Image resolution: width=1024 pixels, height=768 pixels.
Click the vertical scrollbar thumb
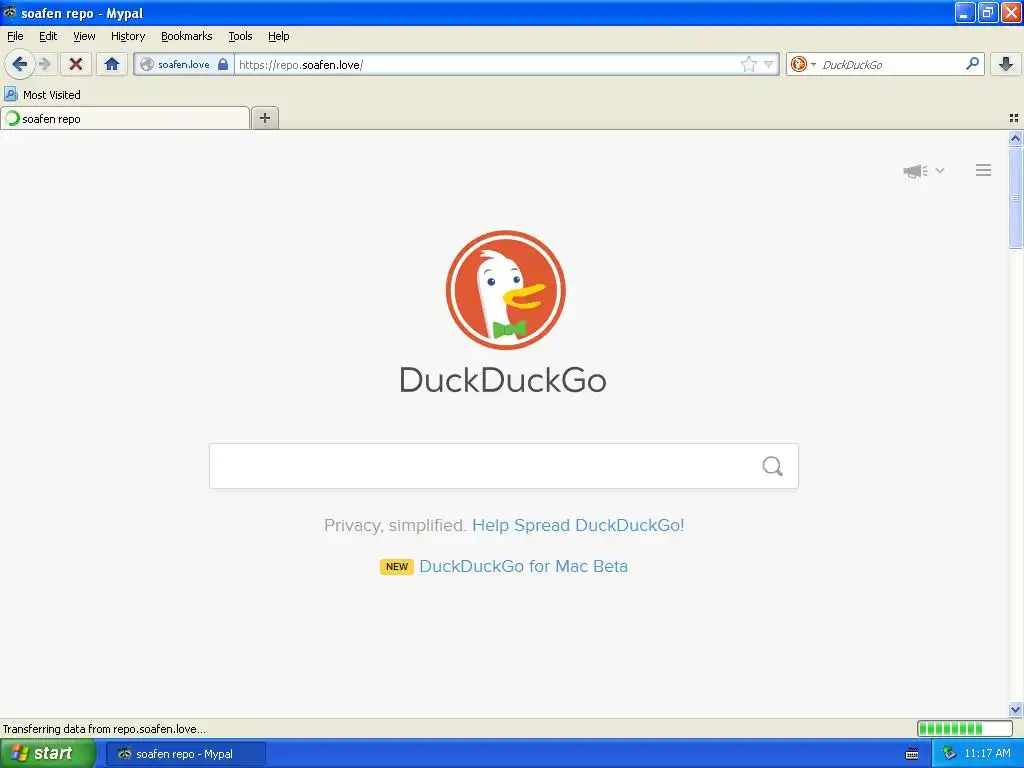(x=1015, y=197)
